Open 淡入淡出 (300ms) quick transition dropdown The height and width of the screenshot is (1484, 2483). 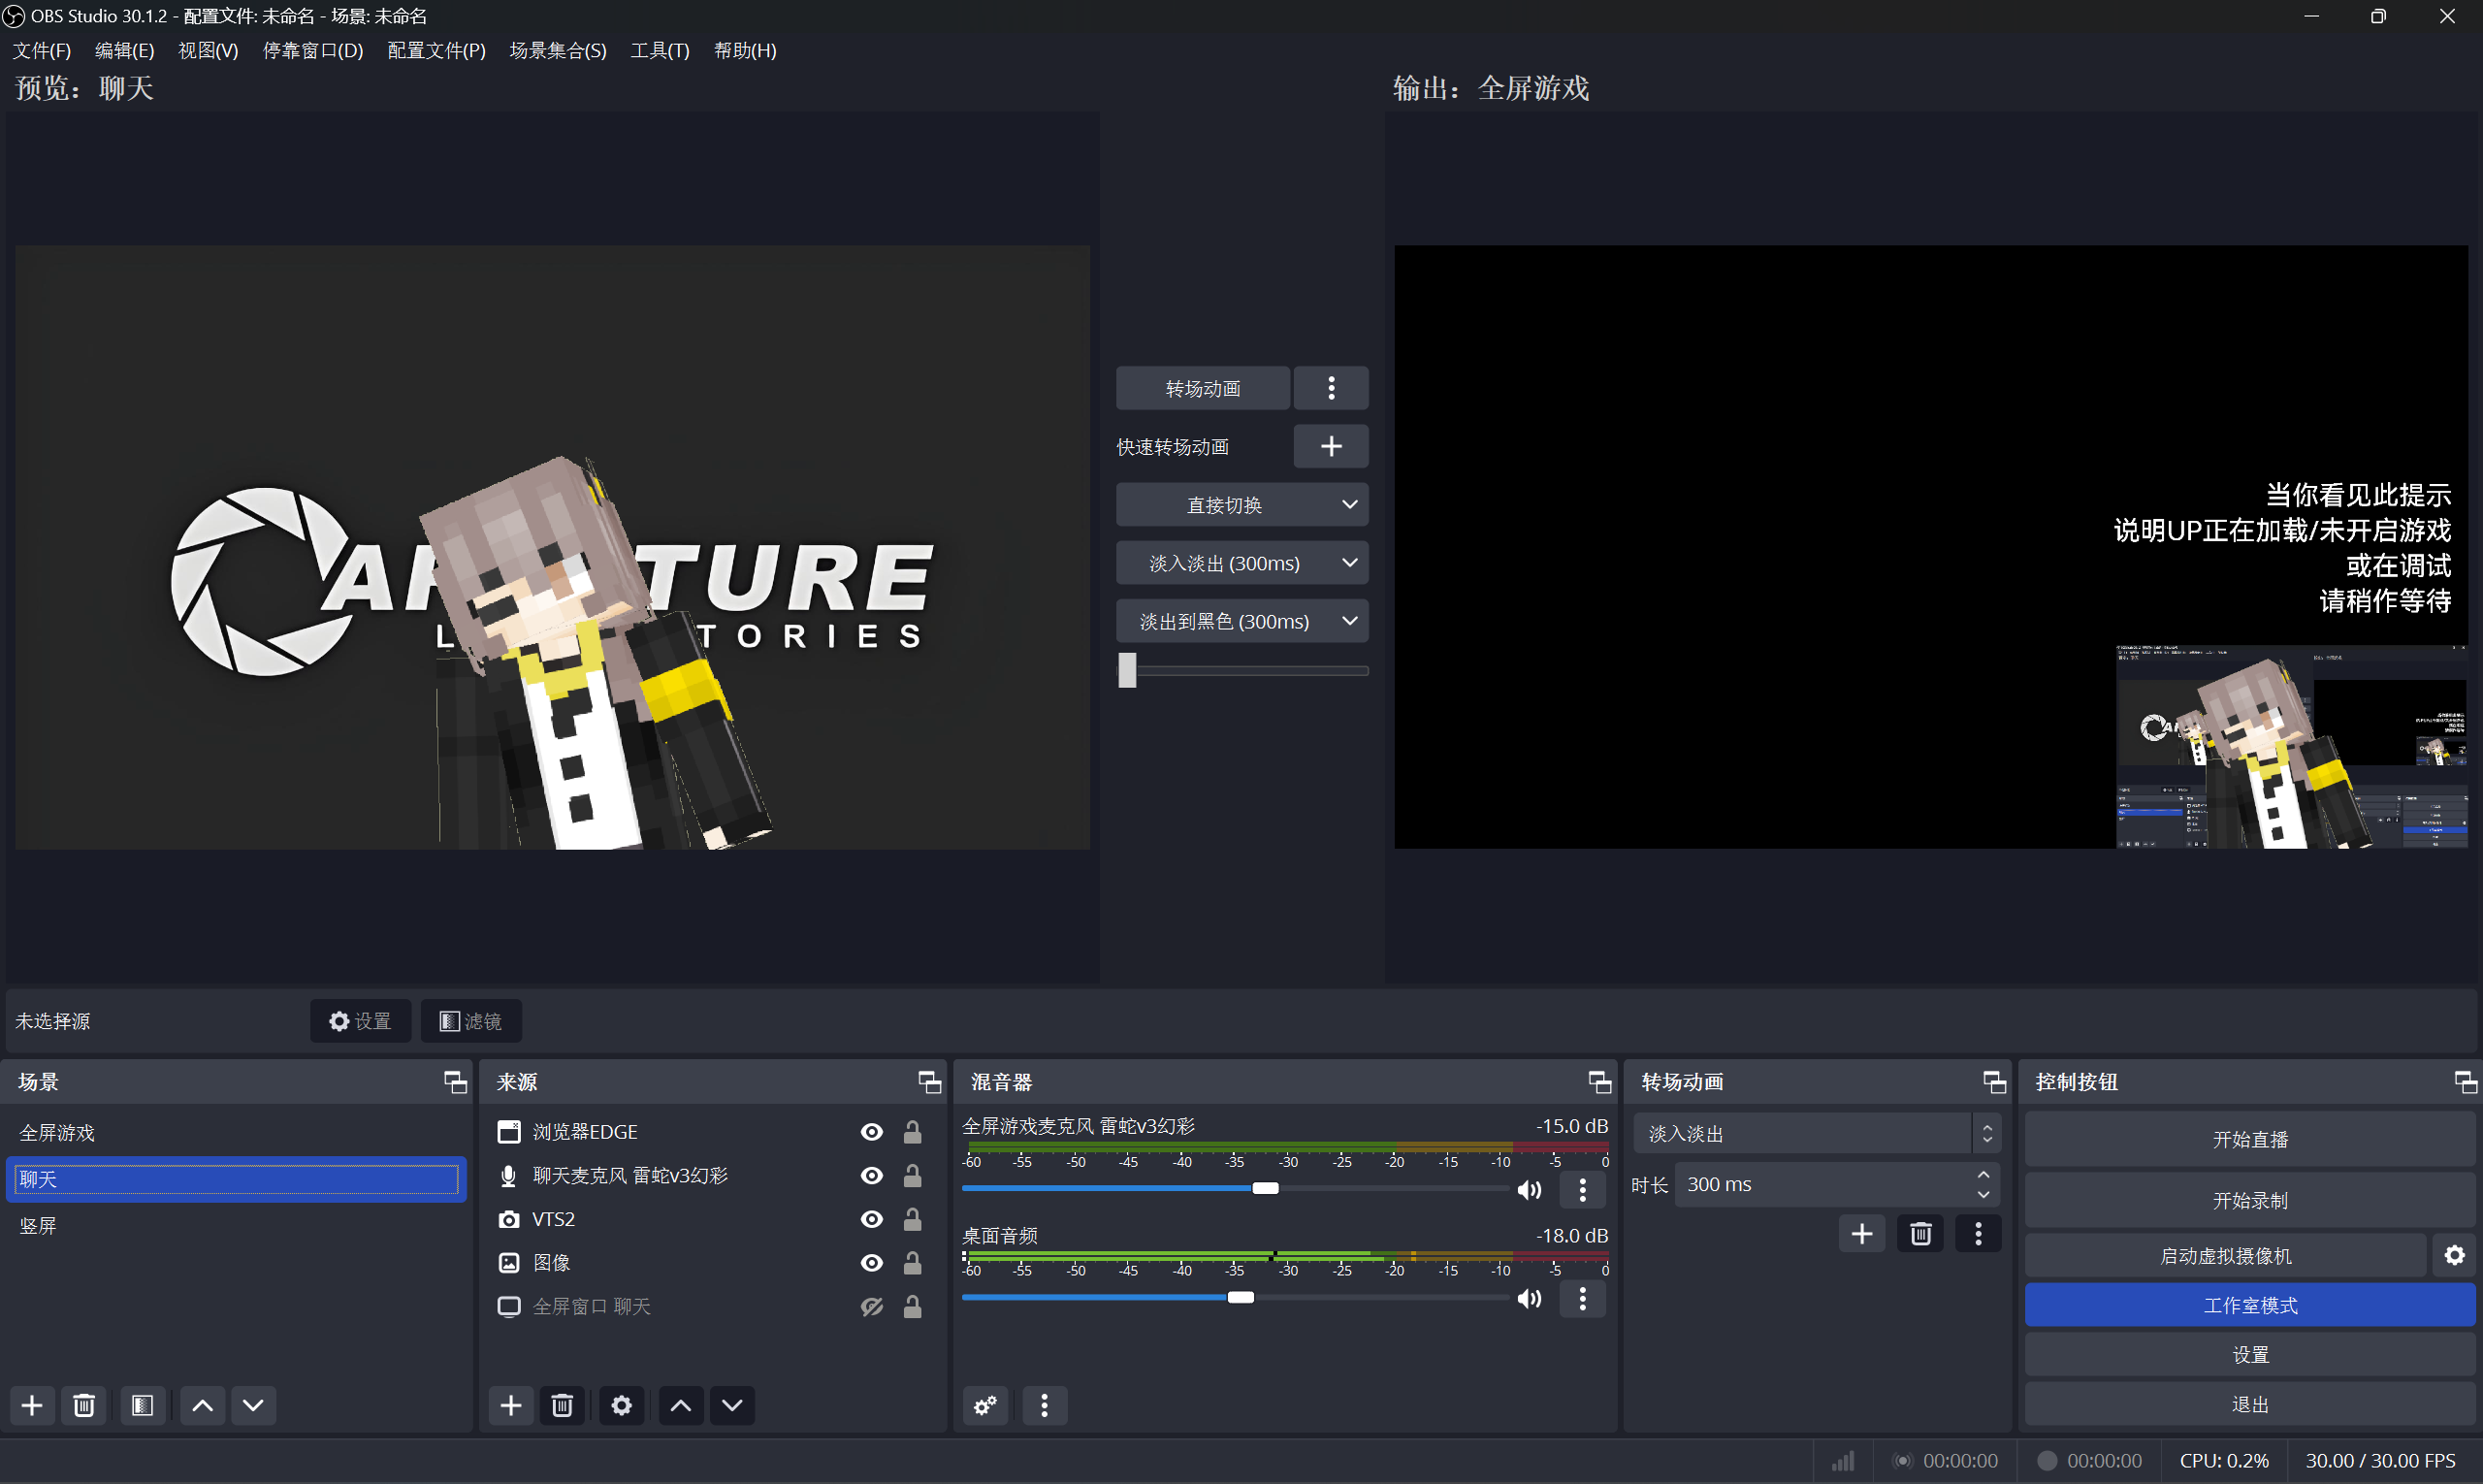click(1242, 563)
